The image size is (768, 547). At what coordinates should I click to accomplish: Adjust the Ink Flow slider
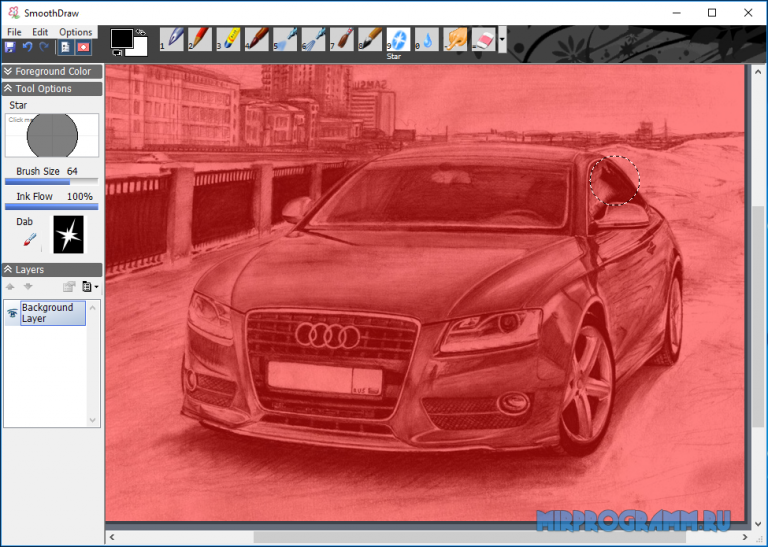coord(51,207)
